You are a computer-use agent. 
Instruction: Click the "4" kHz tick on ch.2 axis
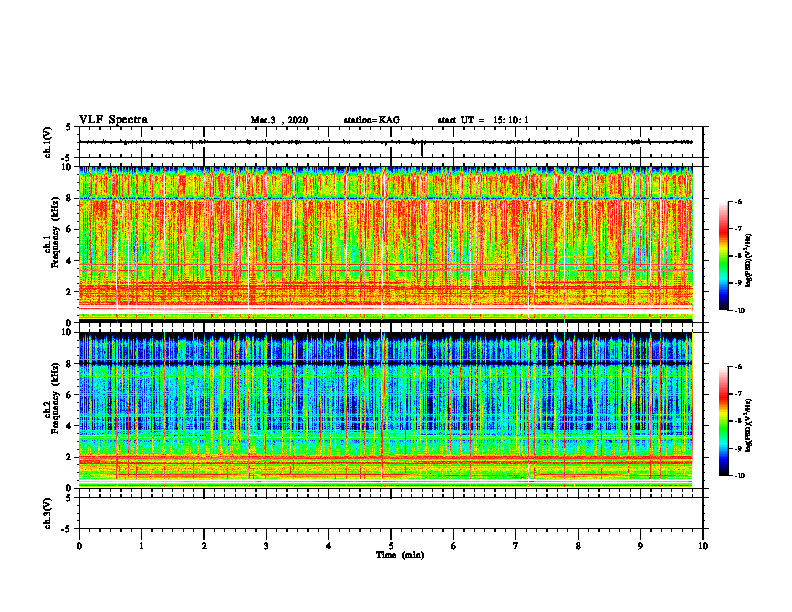[70, 426]
